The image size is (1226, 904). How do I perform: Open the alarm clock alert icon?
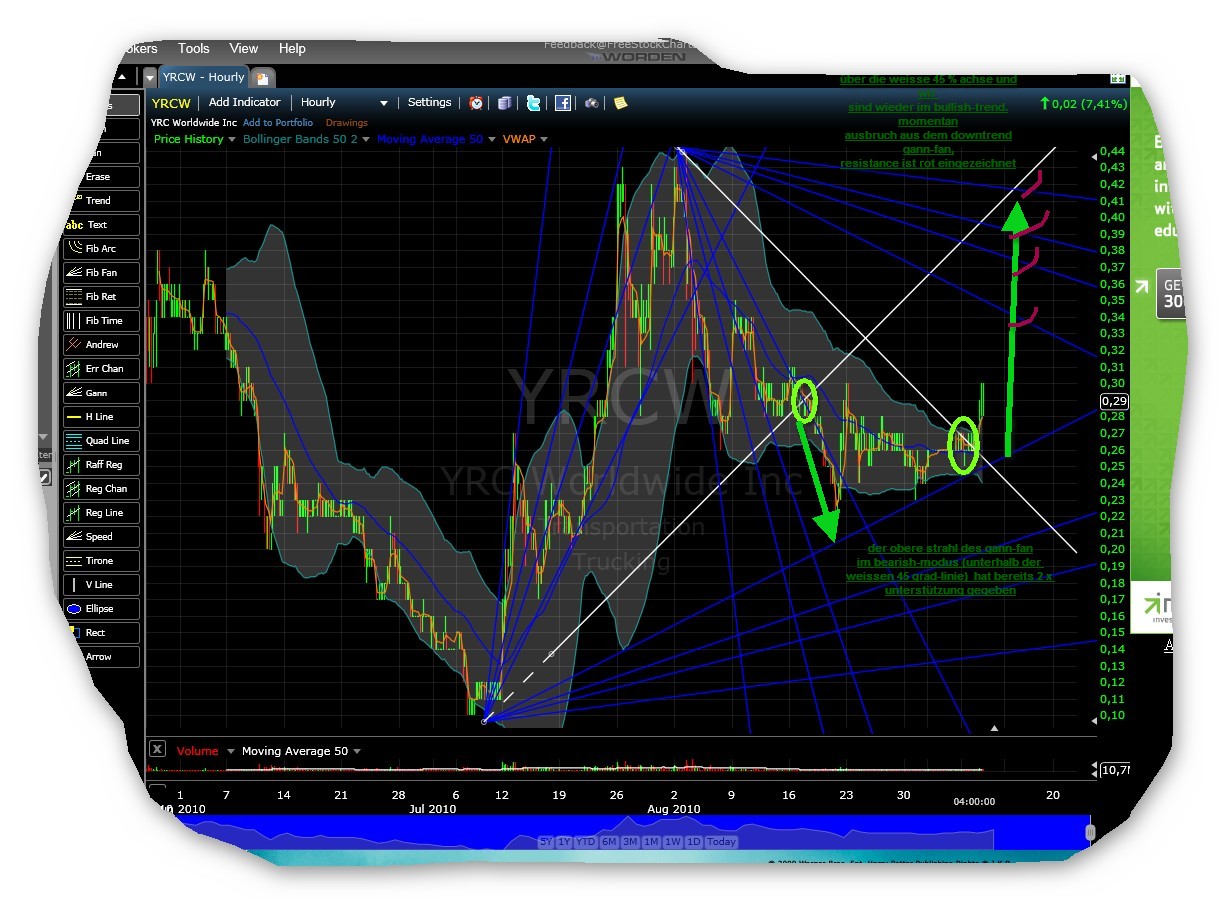[475, 102]
